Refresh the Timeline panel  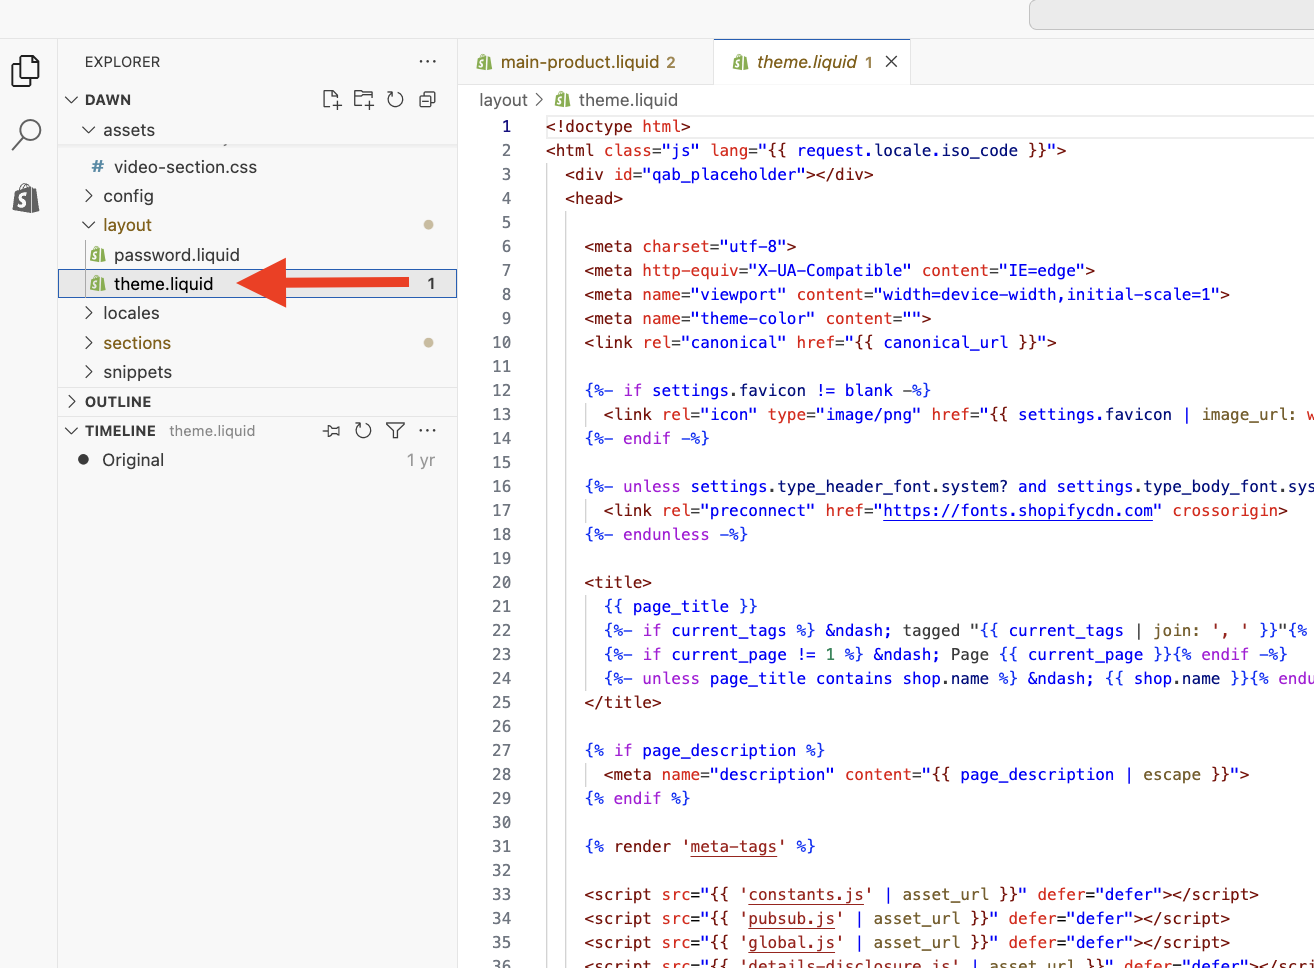click(x=363, y=431)
